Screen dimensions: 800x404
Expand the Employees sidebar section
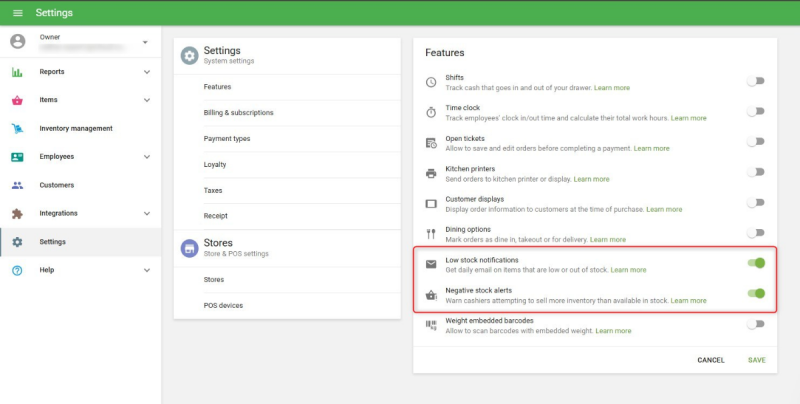[147, 157]
